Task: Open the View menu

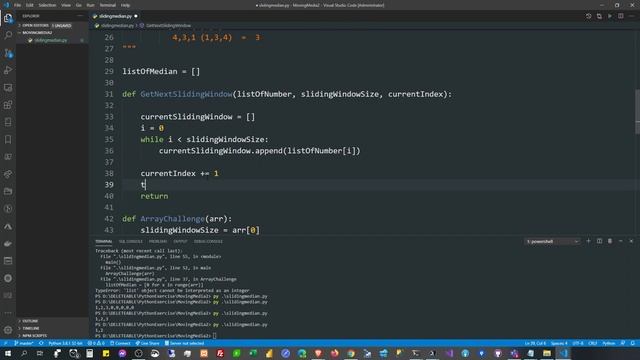Action: pyautogui.click(x=66, y=5)
